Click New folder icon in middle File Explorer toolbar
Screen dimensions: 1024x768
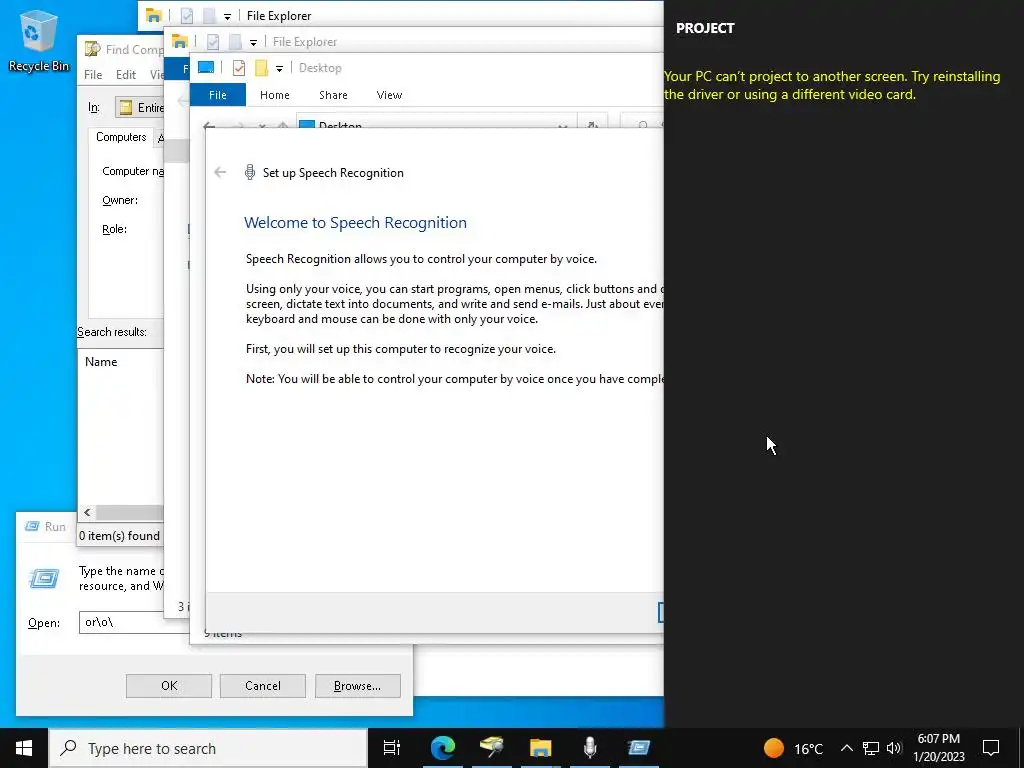pyautogui.click(x=235, y=42)
